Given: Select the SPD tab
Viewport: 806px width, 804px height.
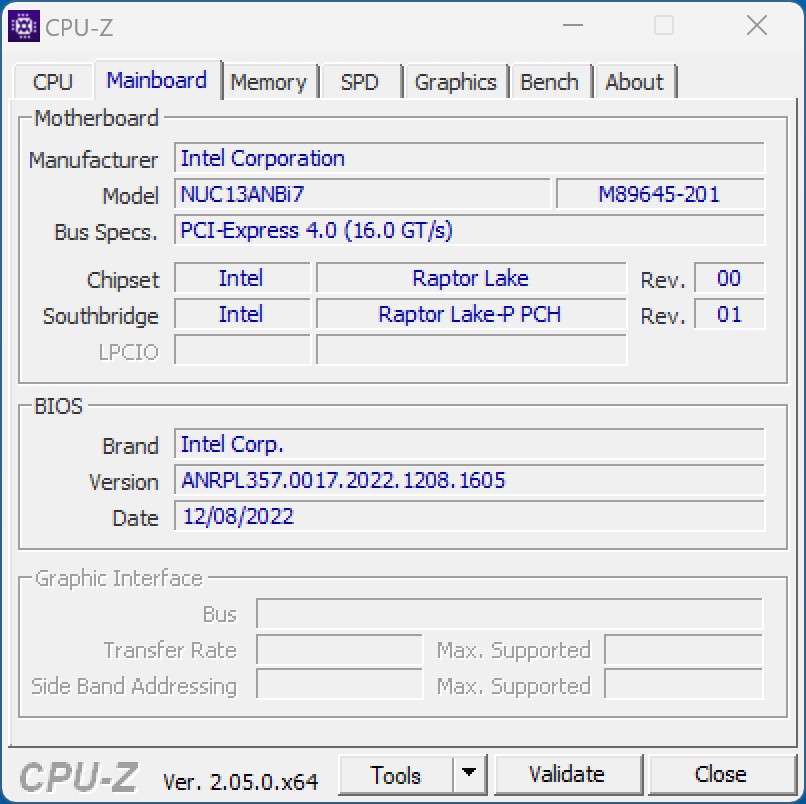Looking at the screenshot, I should click(360, 82).
